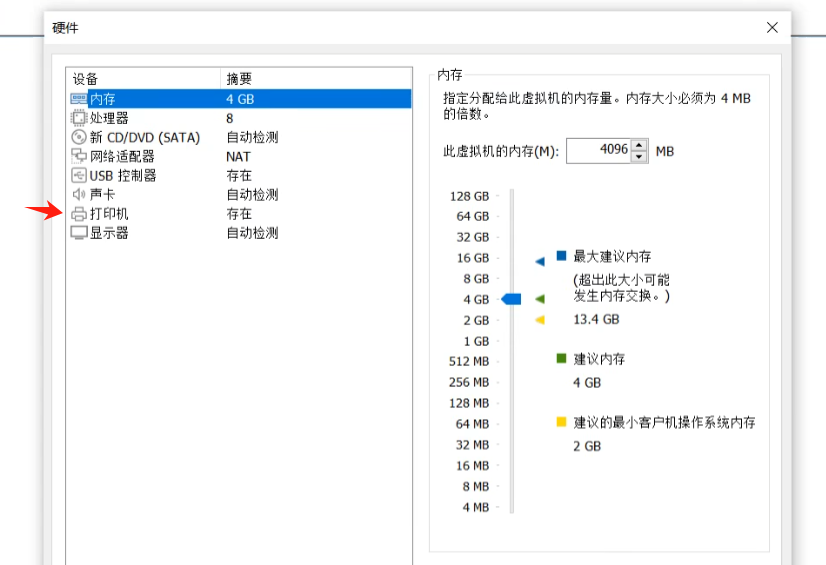Click the 512 MB scale label
This screenshot has height=565, width=826.
[x=469, y=361]
